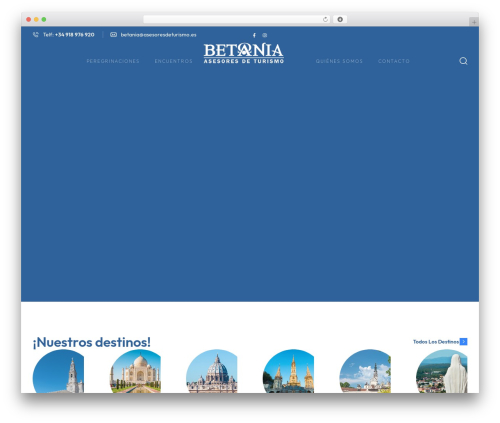Image resolution: width=500 pixels, height=423 pixels.
Task: Click the browser reload icon
Action: click(325, 19)
